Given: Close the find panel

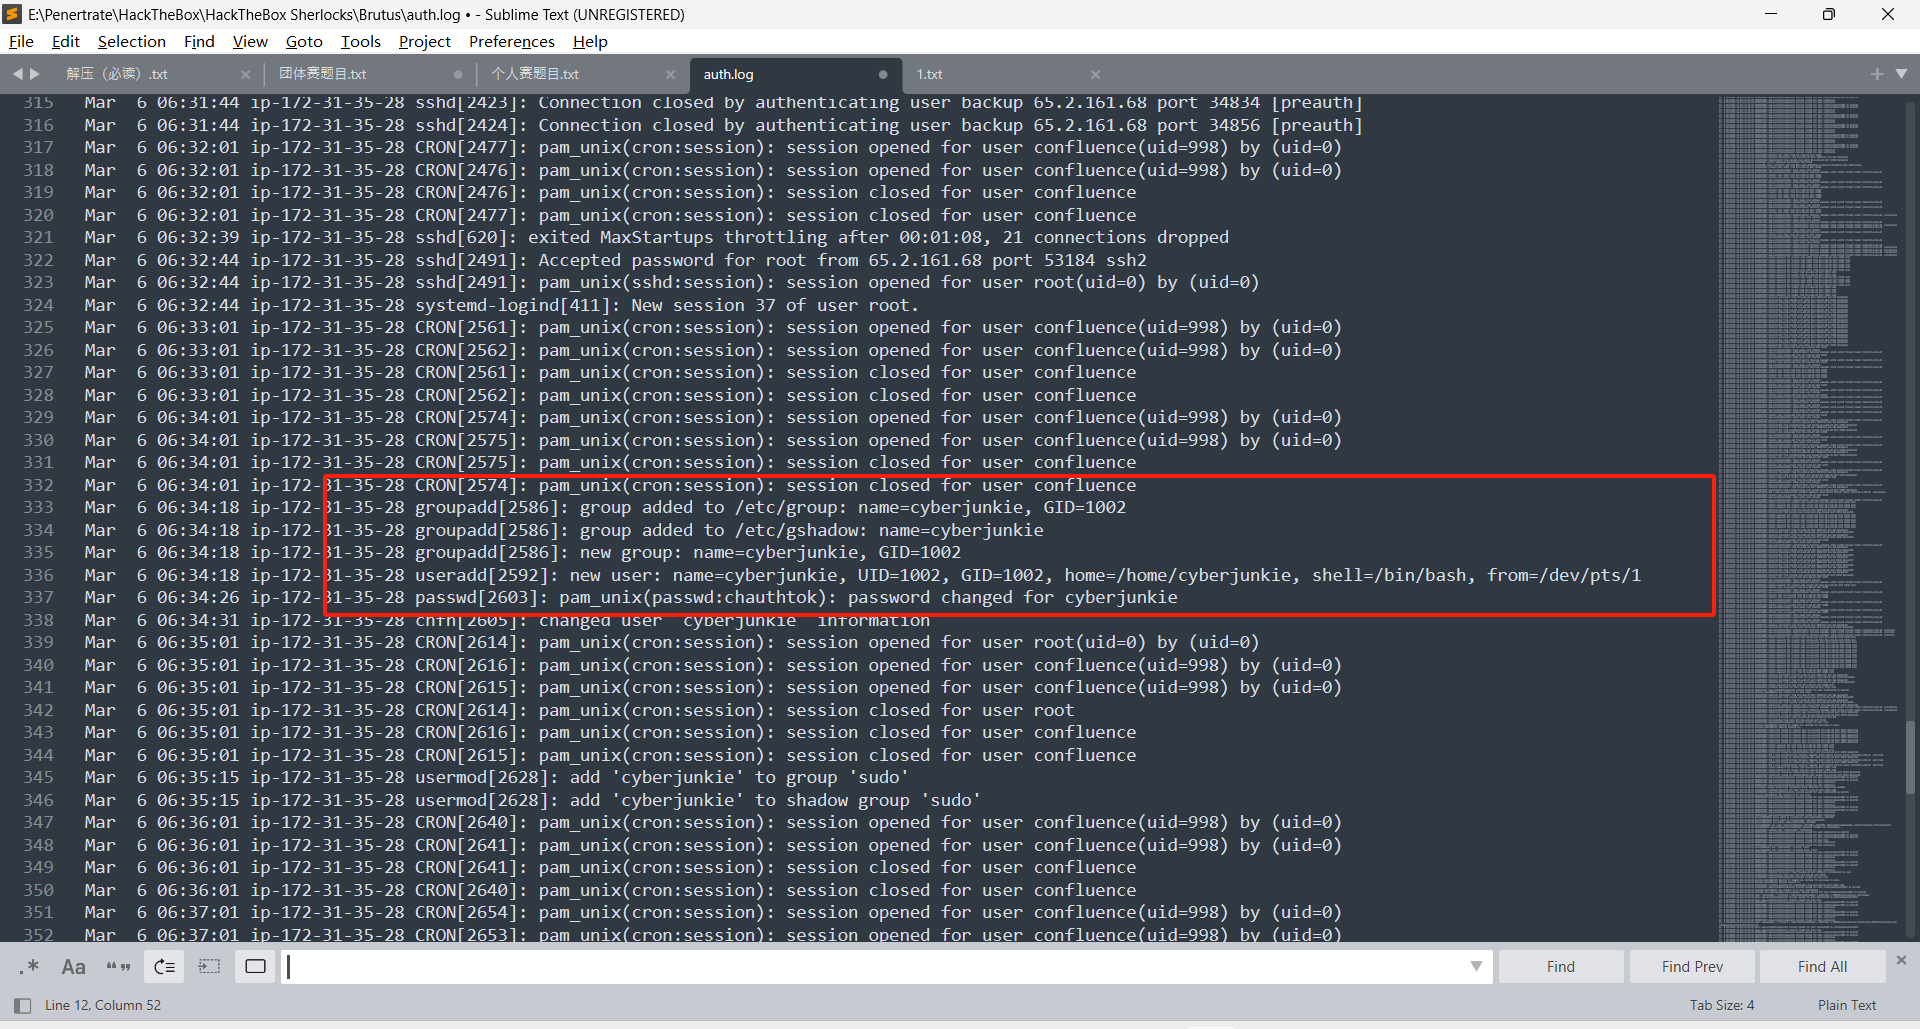Looking at the screenshot, I should click(x=1901, y=960).
